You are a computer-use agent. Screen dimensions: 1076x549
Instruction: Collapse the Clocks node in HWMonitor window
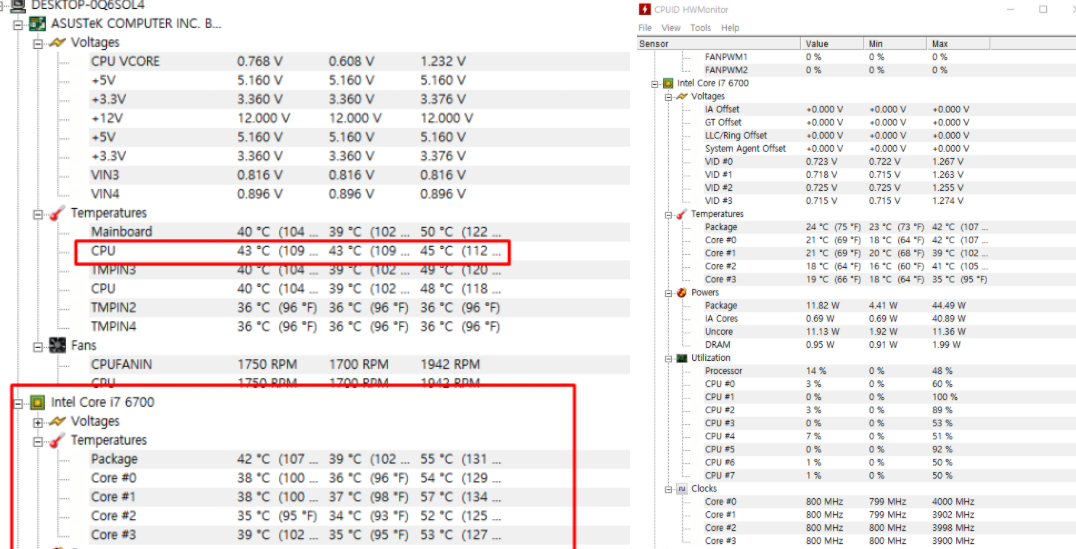[668, 489]
